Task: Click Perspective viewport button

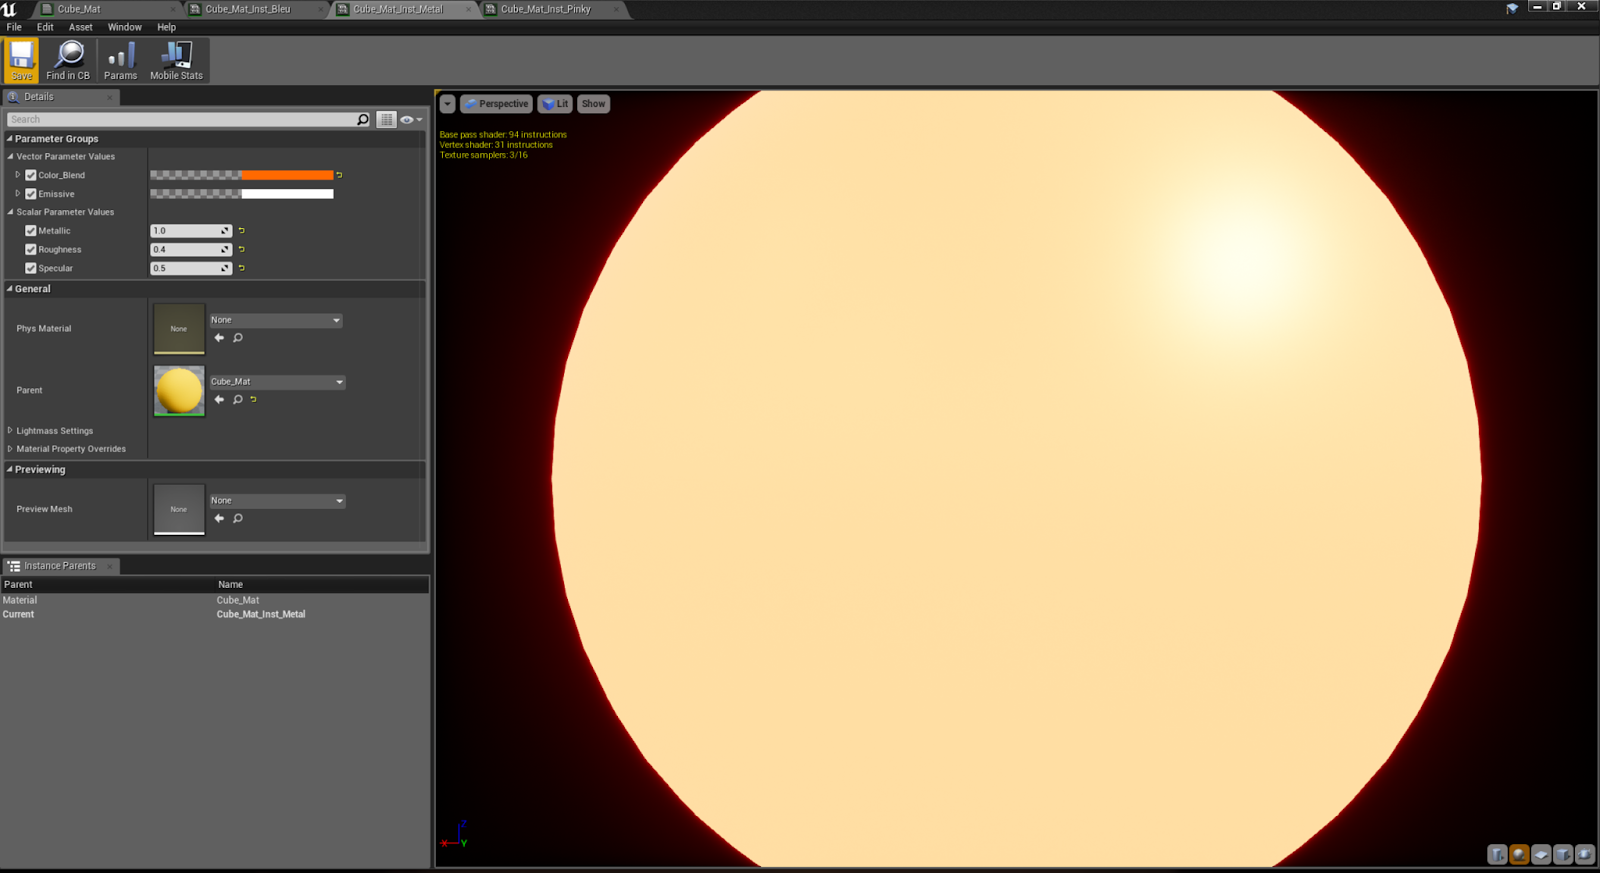Action: 496,104
